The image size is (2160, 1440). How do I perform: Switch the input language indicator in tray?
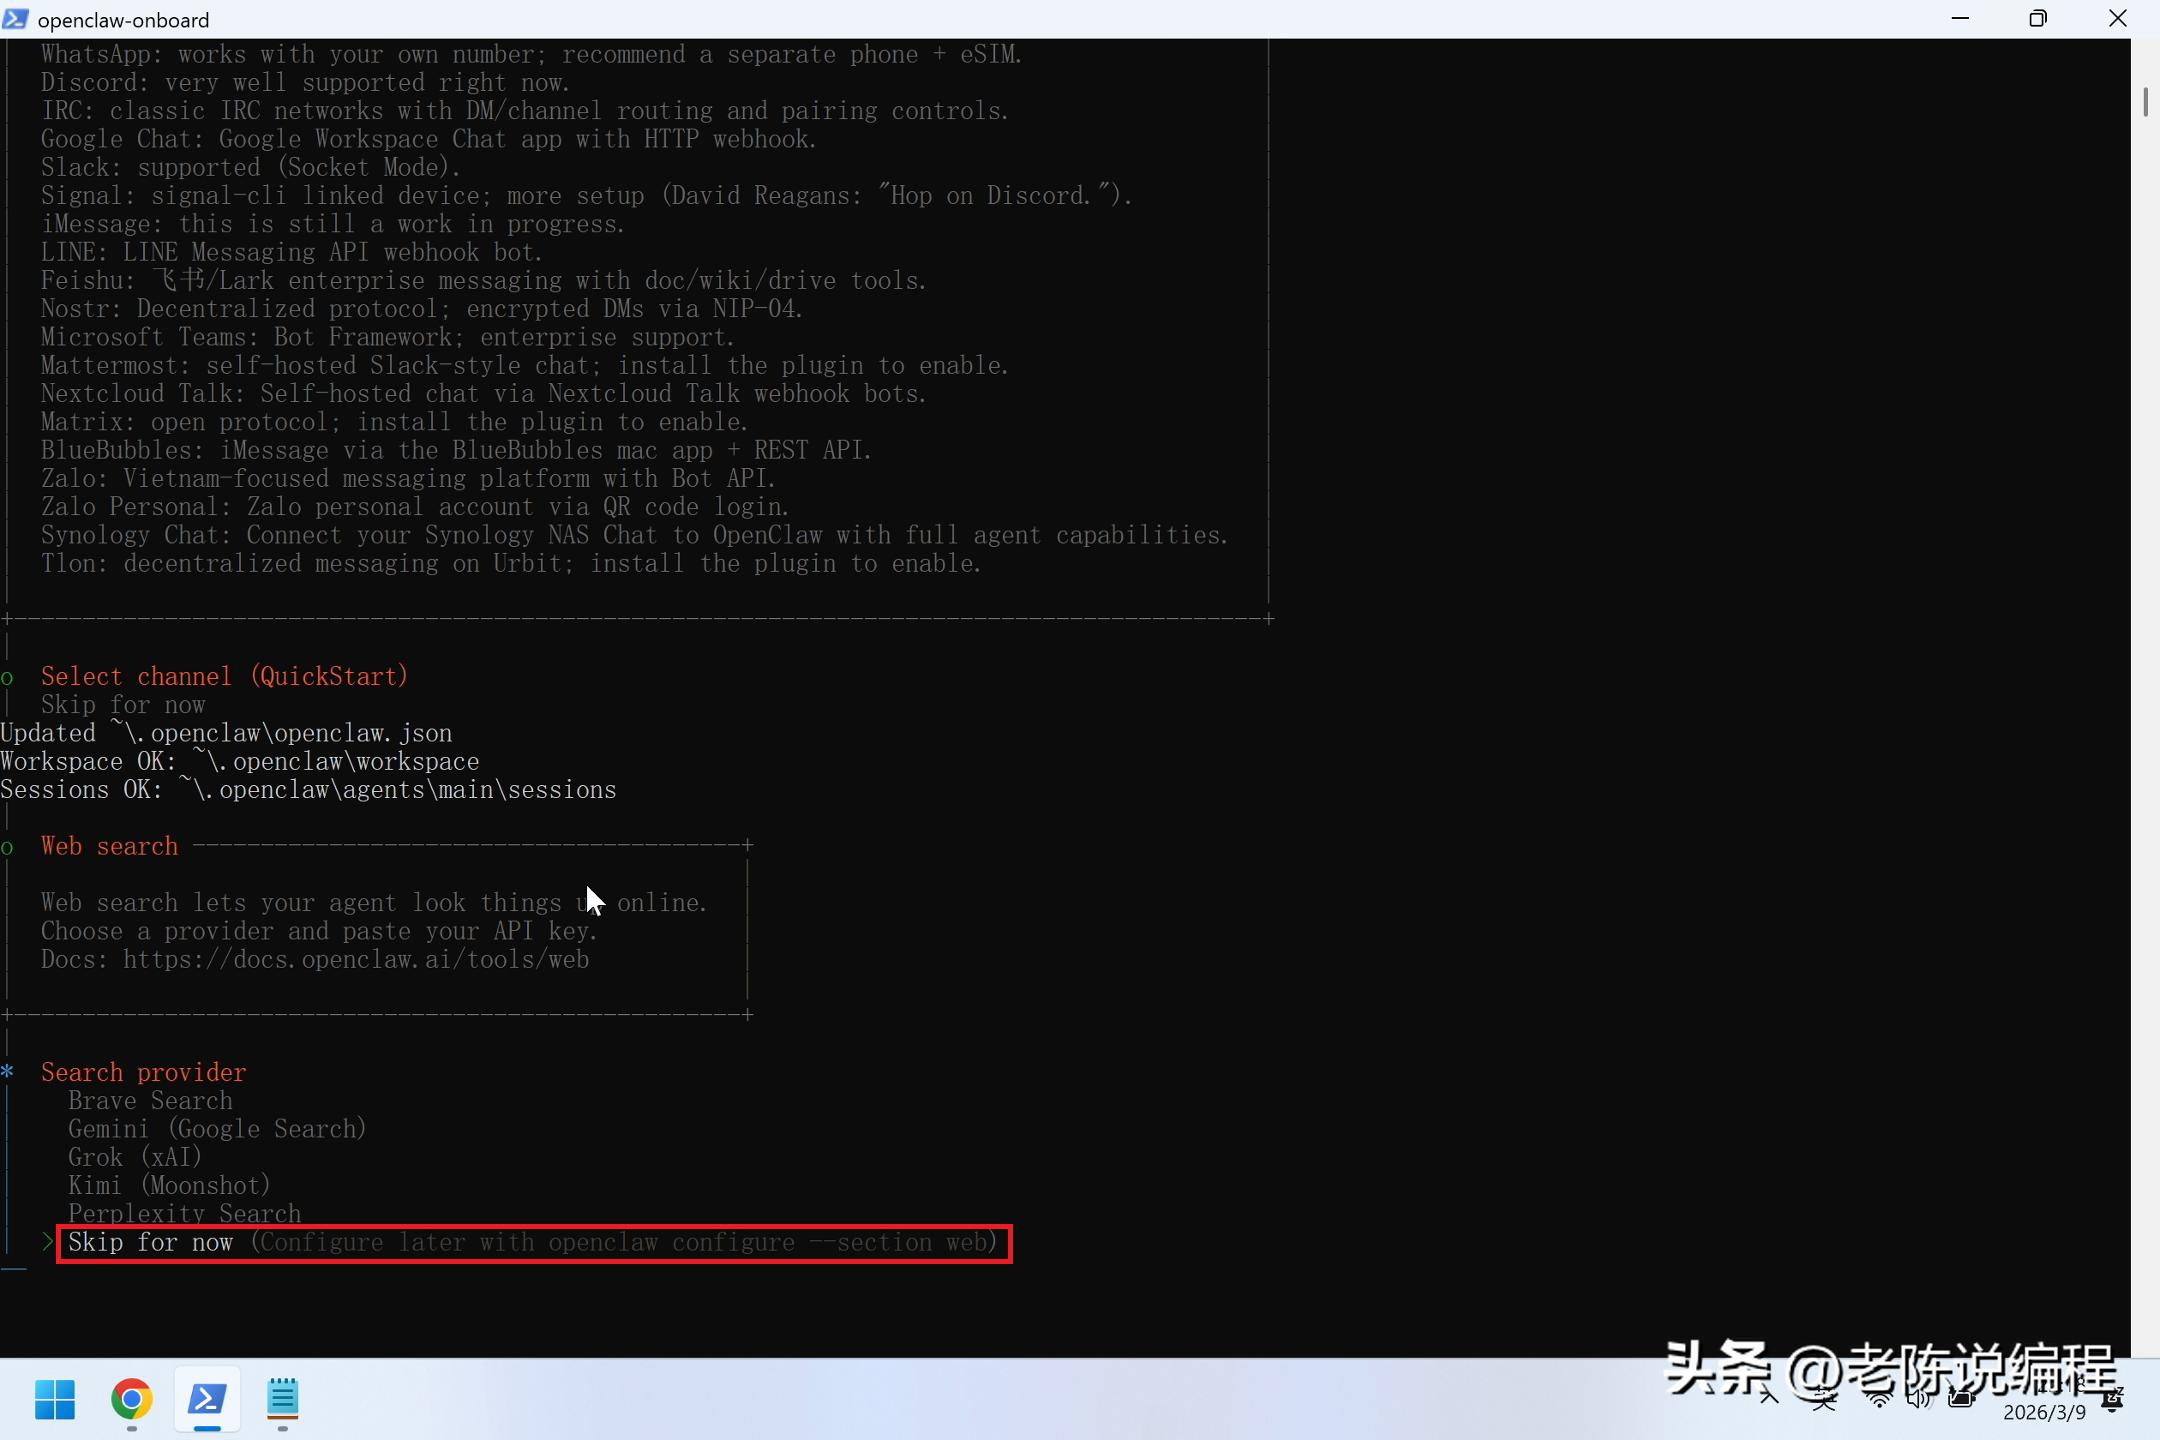(1824, 1399)
